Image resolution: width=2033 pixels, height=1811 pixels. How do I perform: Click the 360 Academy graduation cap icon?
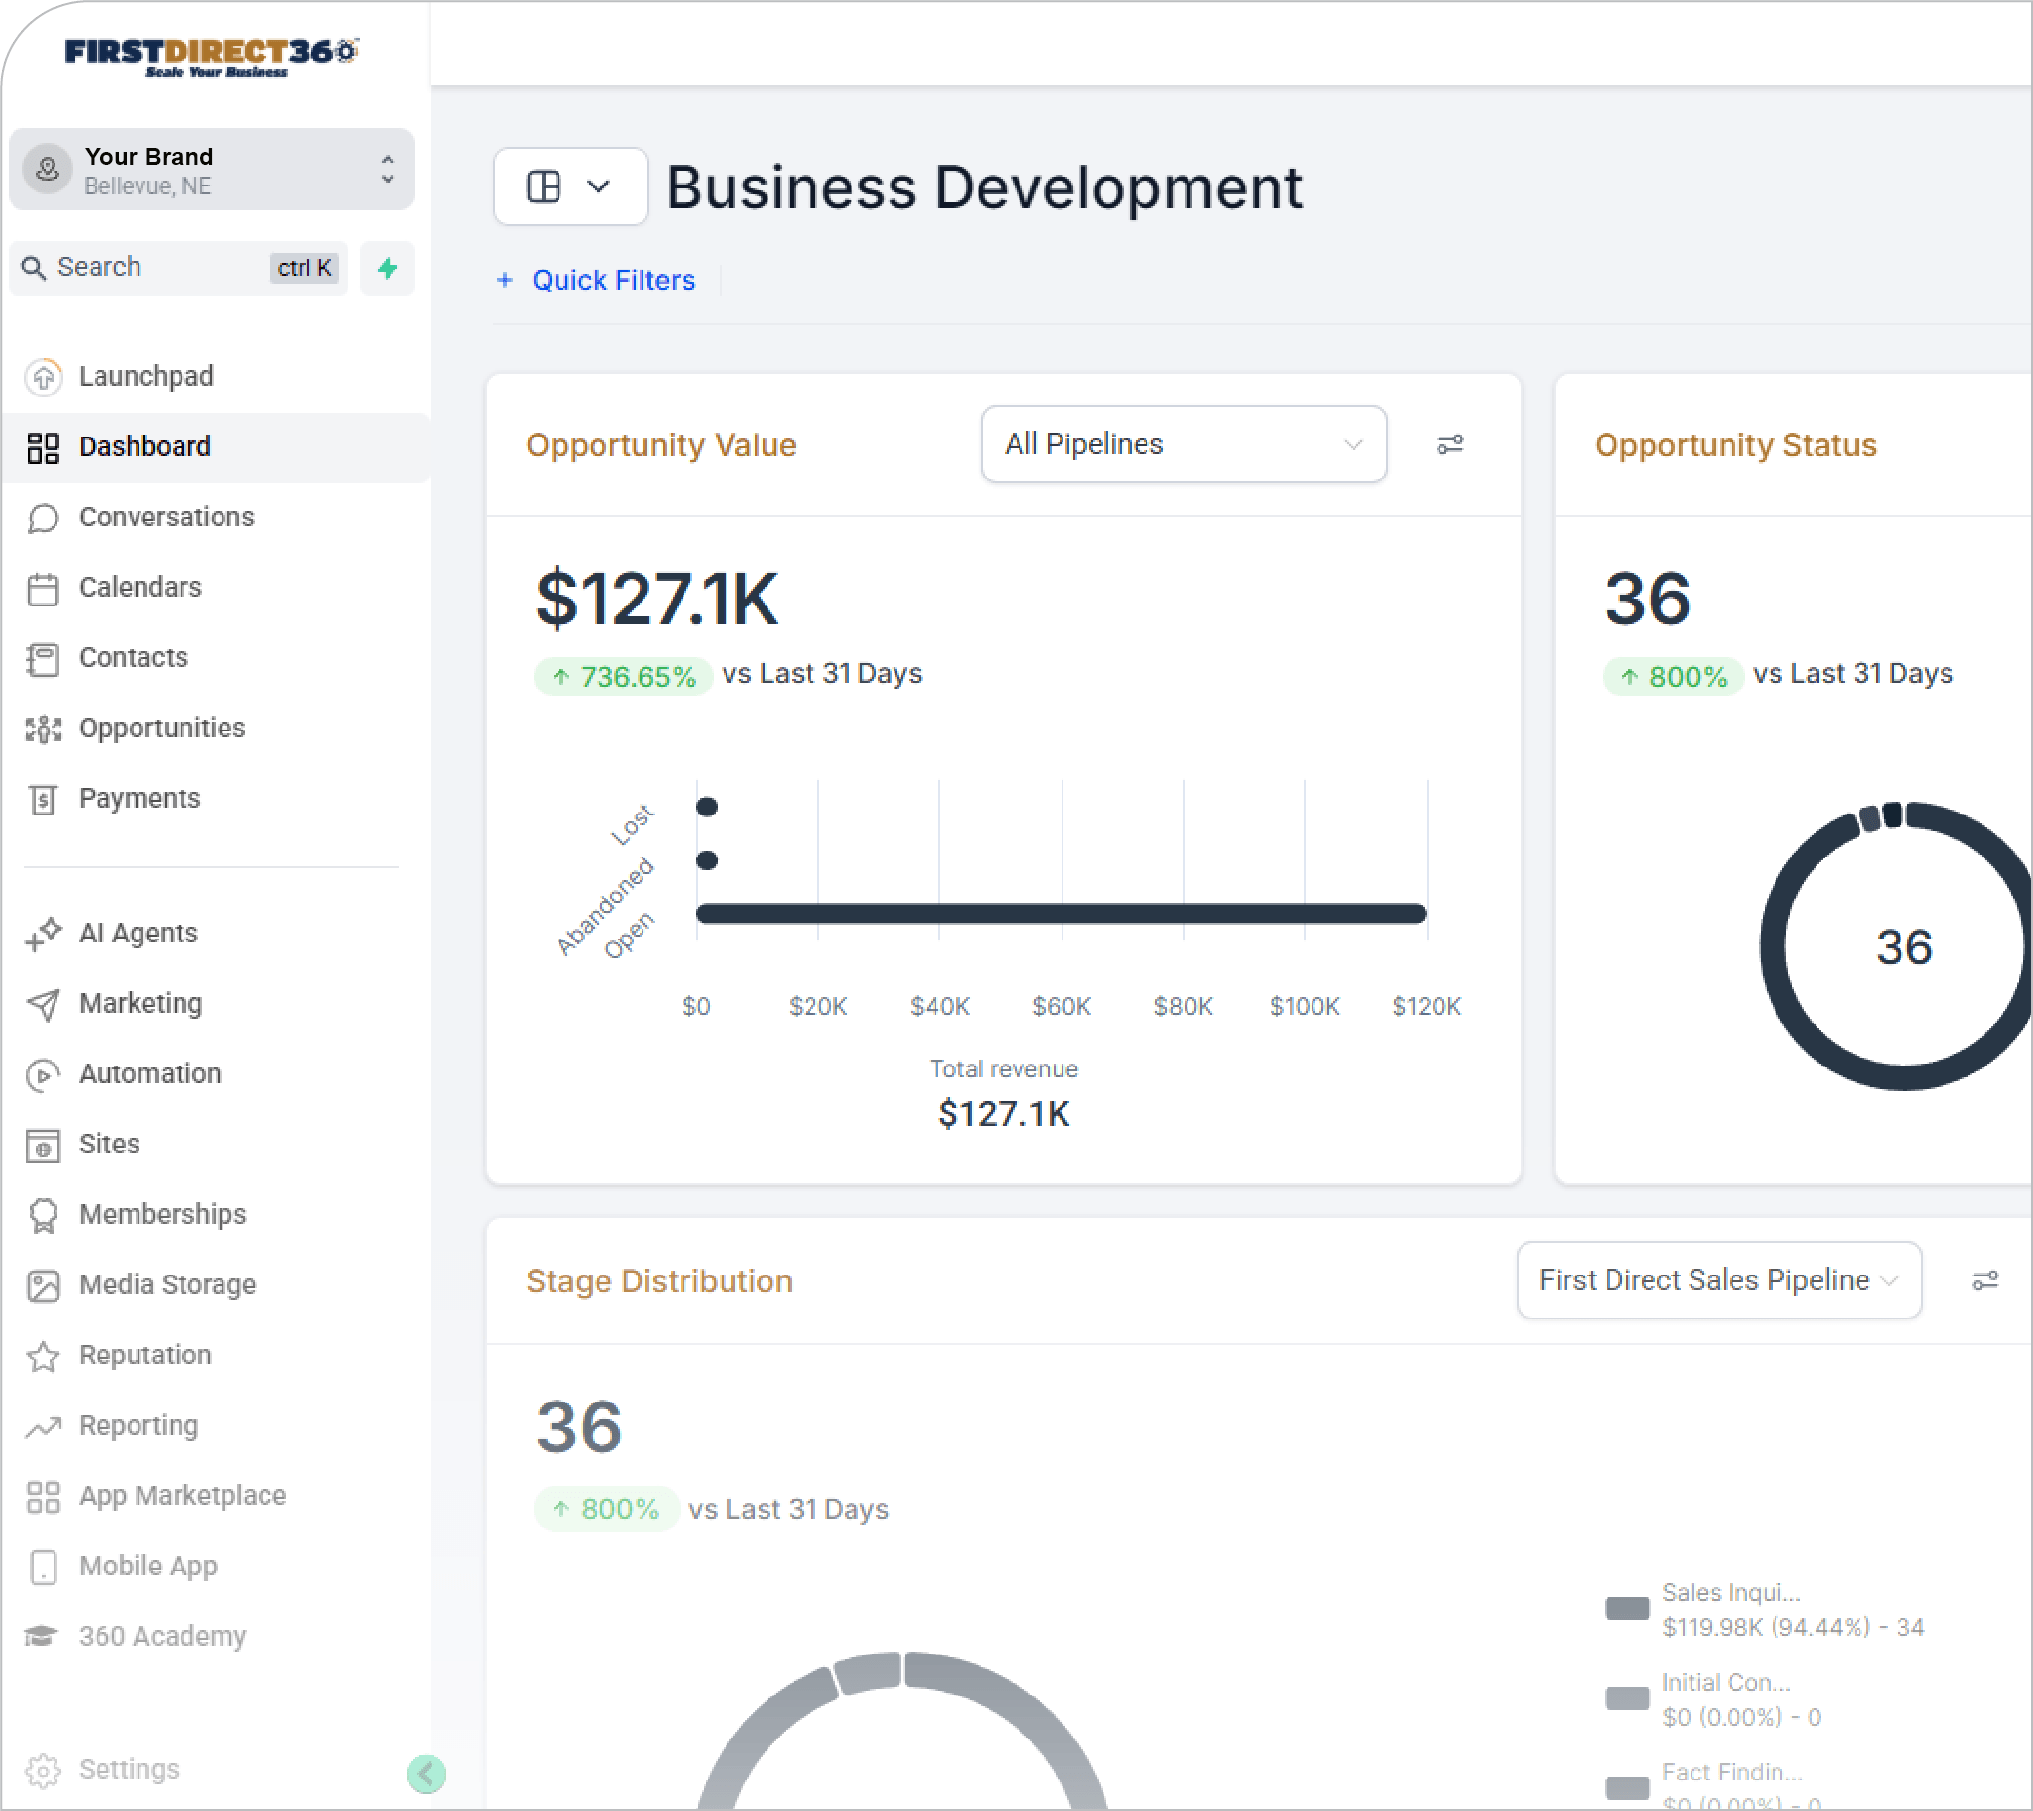click(41, 1637)
